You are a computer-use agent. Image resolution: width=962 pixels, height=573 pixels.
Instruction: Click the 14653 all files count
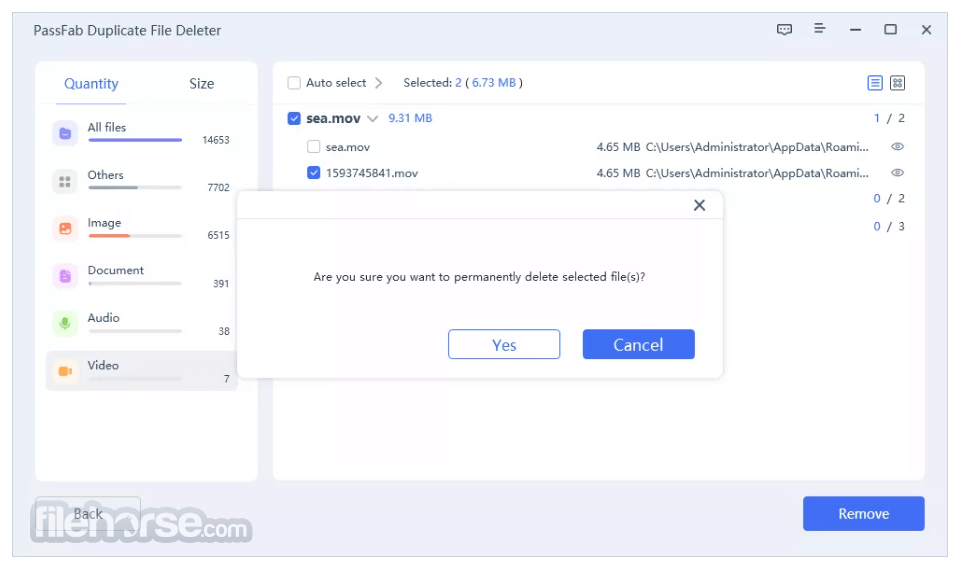point(216,140)
